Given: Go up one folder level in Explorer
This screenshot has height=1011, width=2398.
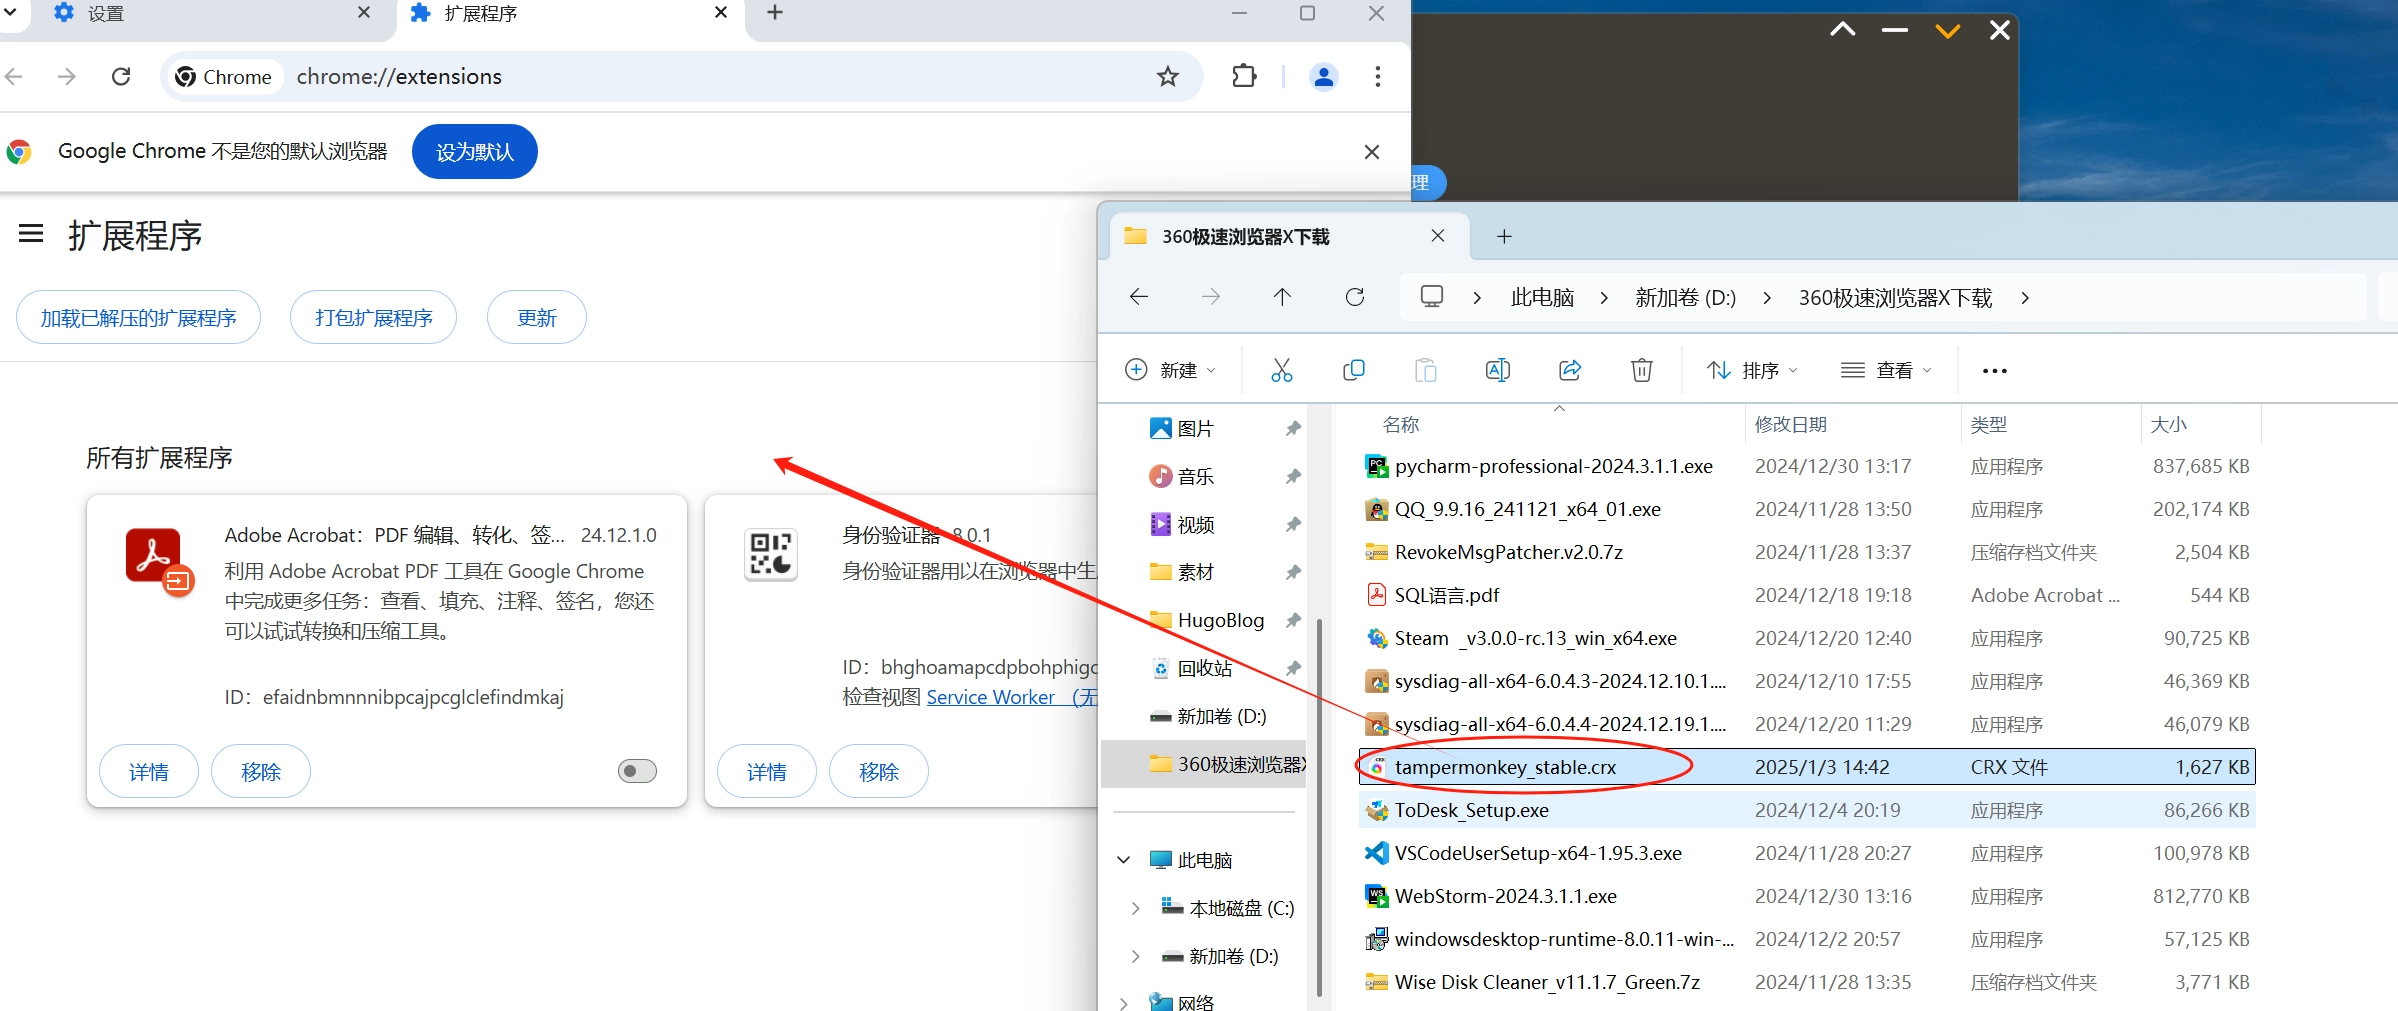Looking at the screenshot, I should pyautogui.click(x=1282, y=297).
